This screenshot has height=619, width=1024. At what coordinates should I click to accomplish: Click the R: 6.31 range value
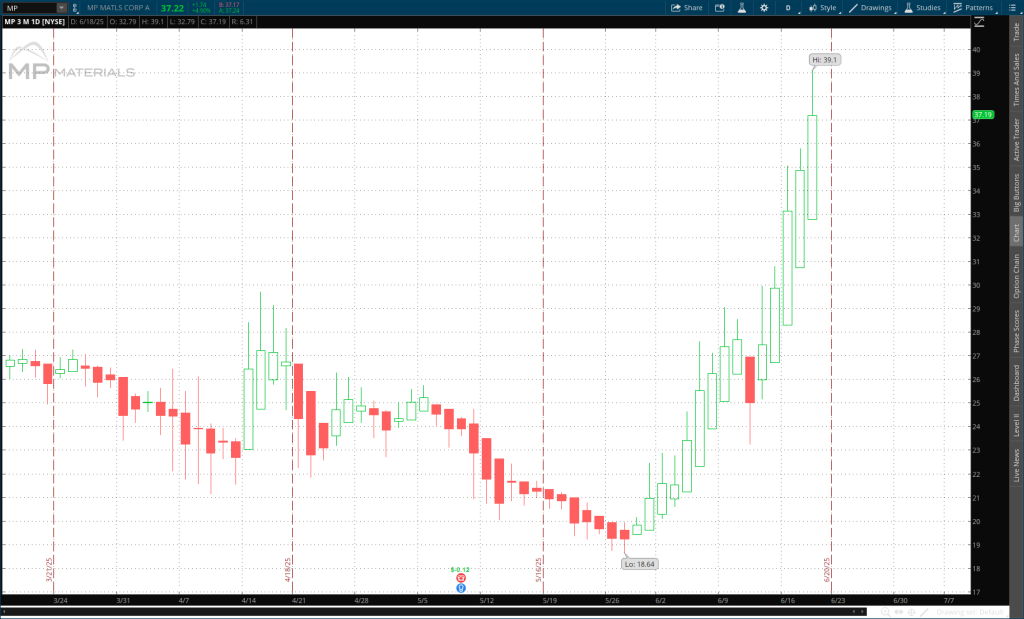pyautogui.click(x=242, y=22)
